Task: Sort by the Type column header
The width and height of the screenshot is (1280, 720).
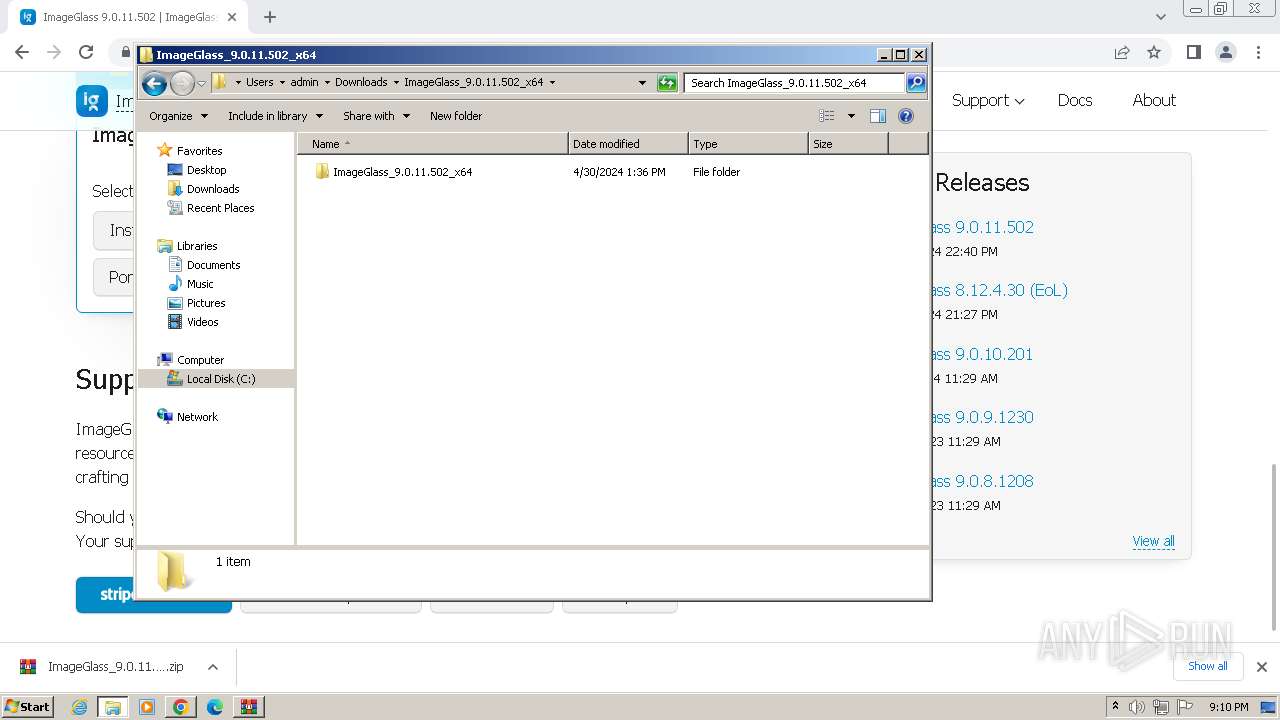Action: click(x=748, y=144)
